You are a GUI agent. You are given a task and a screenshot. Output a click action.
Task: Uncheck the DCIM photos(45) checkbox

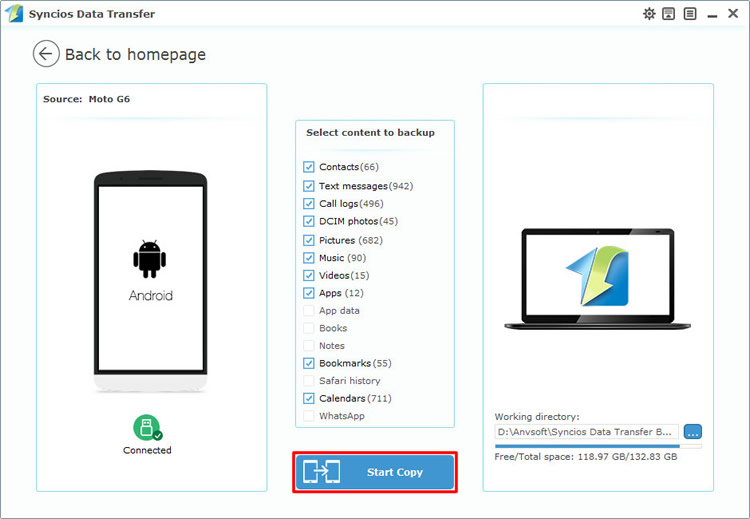pyautogui.click(x=309, y=221)
